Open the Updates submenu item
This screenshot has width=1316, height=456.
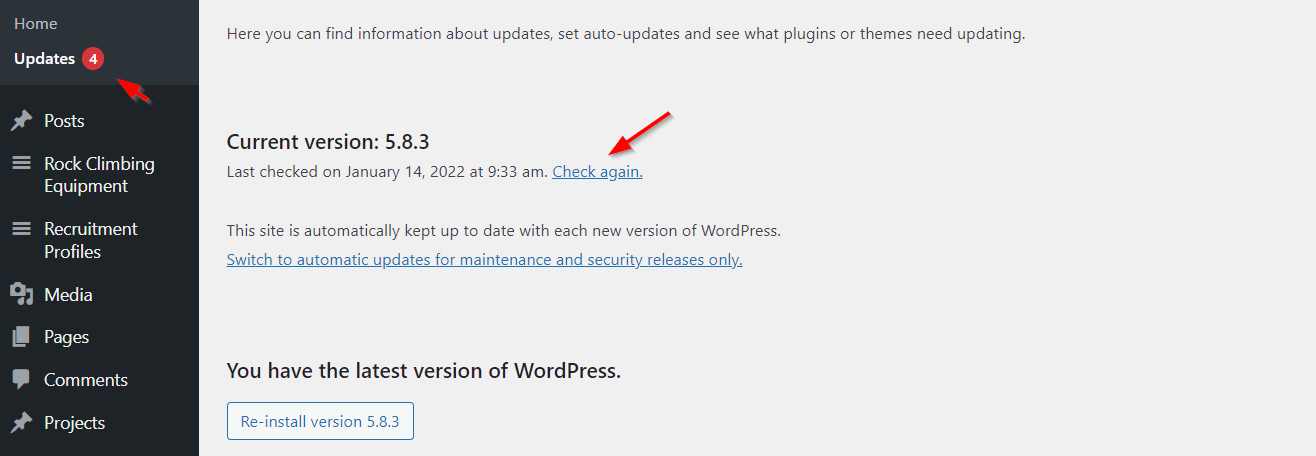point(45,59)
